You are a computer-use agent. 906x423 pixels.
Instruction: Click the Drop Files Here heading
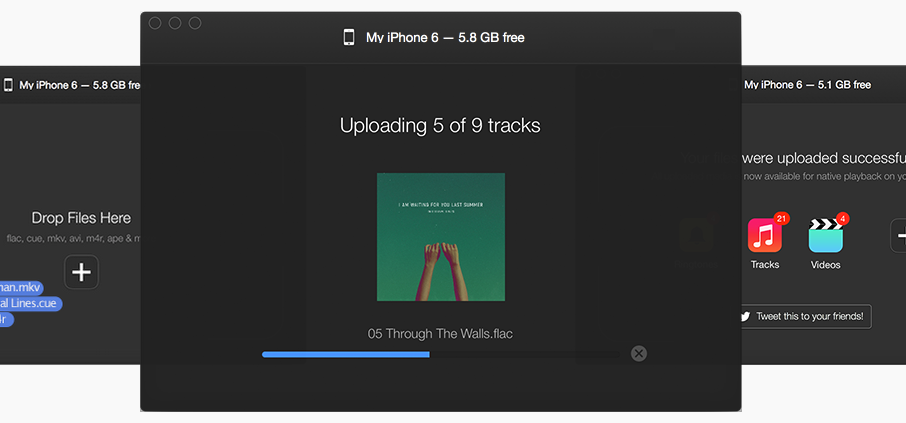click(81, 218)
